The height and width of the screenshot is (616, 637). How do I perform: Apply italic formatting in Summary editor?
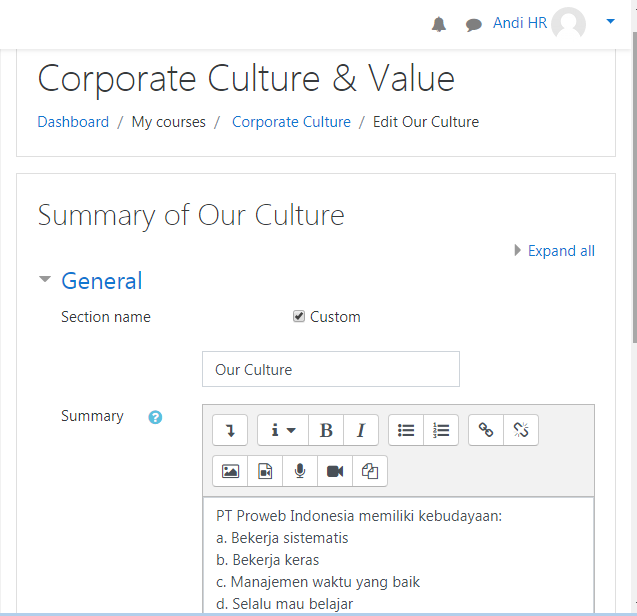pyautogui.click(x=361, y=430)
